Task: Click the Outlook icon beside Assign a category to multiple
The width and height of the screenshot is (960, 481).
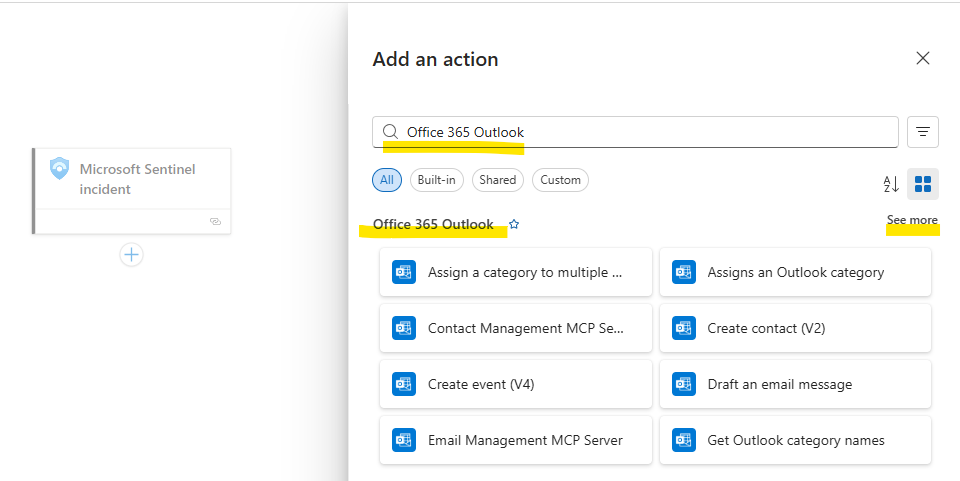Action: (x=404, y=272)
